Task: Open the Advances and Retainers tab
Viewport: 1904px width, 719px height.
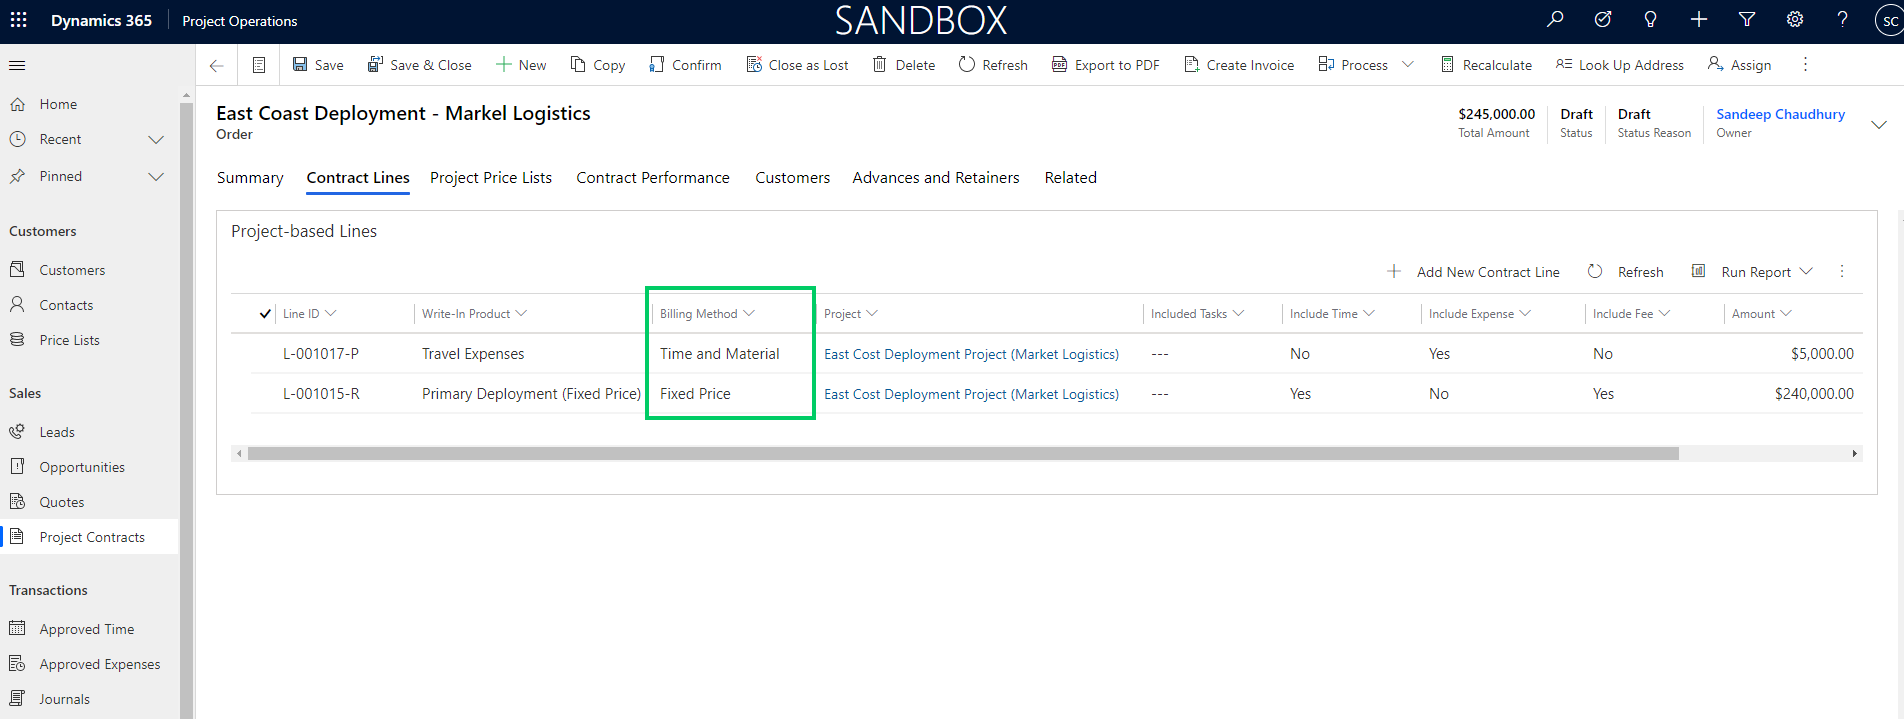Action: [x=935, y=178]
